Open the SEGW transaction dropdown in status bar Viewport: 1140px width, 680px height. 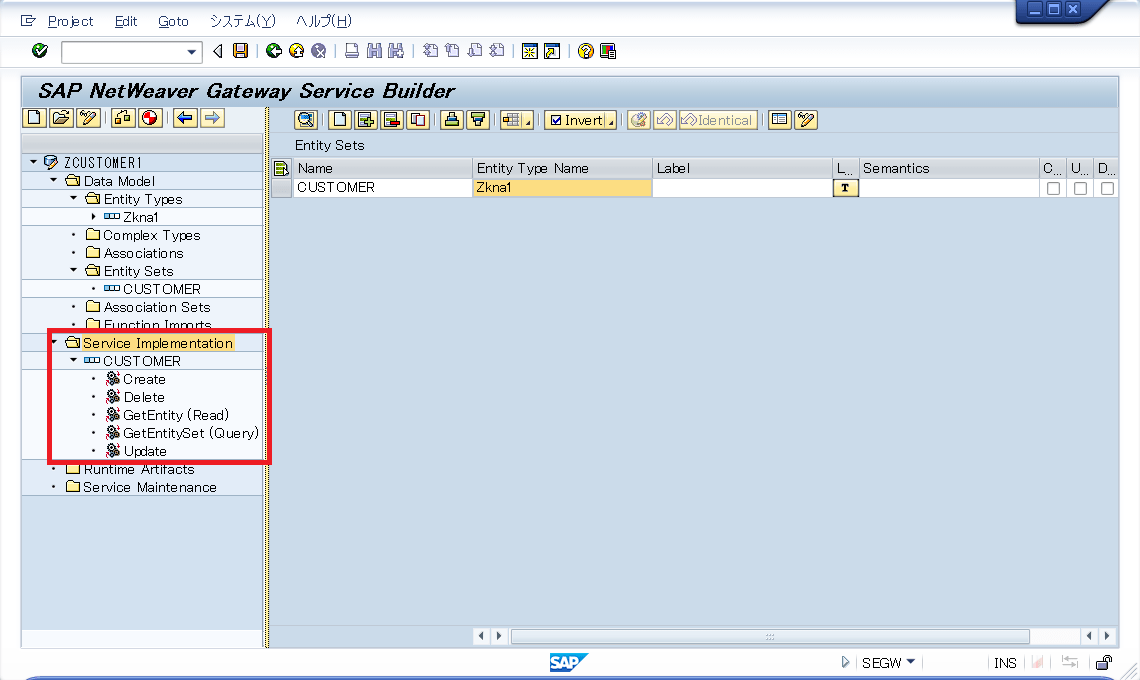point(910,662)
